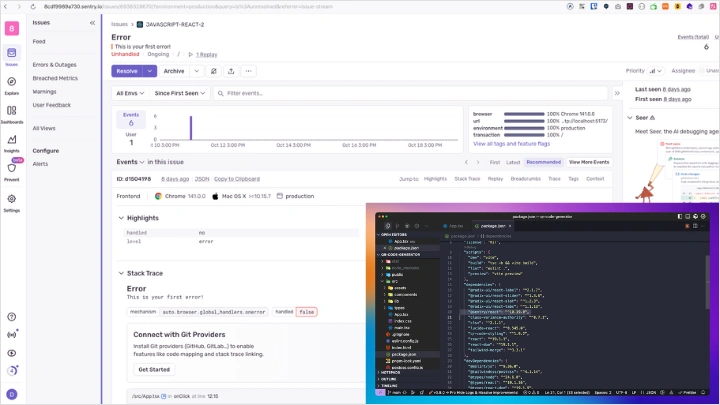Select the Recommended event button
Viewport: 720px width, 405px height.
[544, 162]
